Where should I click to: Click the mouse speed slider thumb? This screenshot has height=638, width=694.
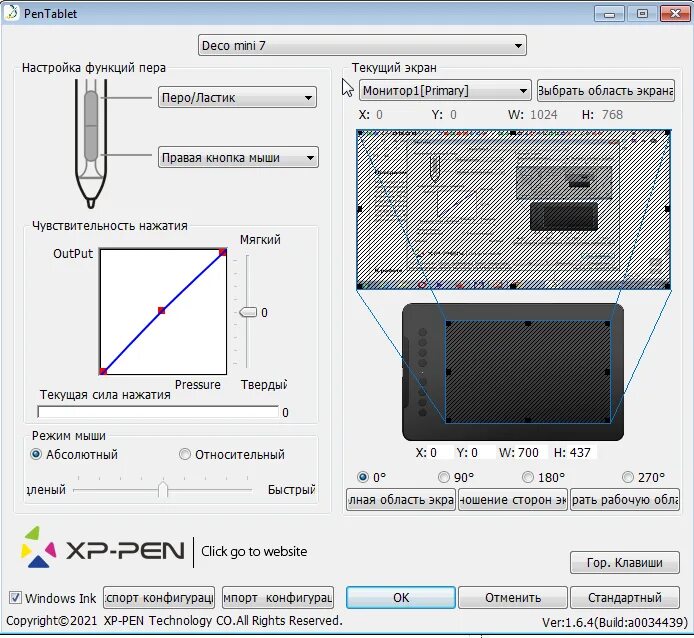(163, 490)
